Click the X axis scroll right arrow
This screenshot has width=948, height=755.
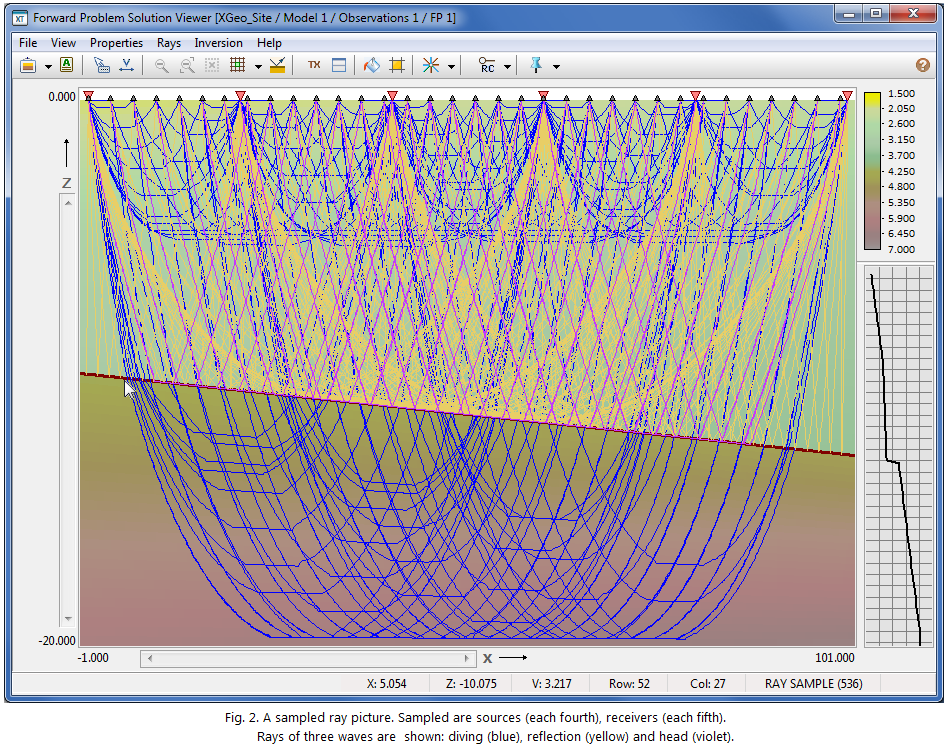[467, 658]
